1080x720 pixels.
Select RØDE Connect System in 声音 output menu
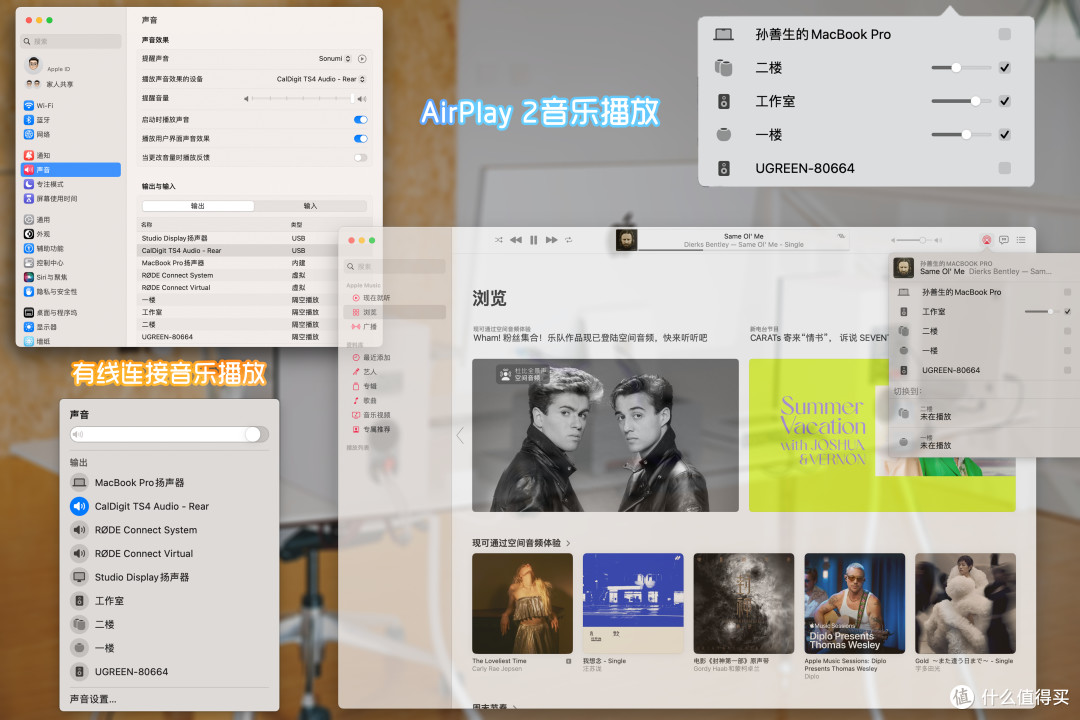pyautogui.click(x=169, y=530)
